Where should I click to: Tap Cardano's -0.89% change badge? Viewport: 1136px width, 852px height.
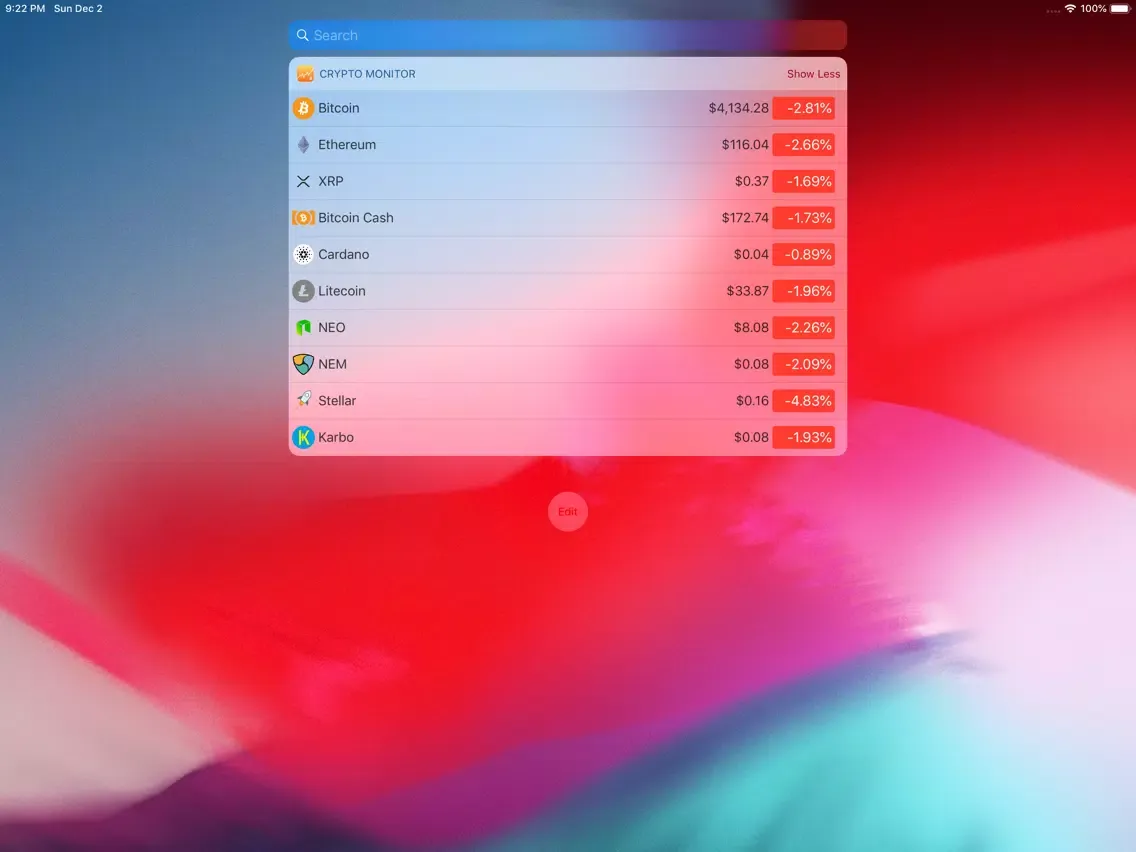pyautogui.click(x=803, y=254)
